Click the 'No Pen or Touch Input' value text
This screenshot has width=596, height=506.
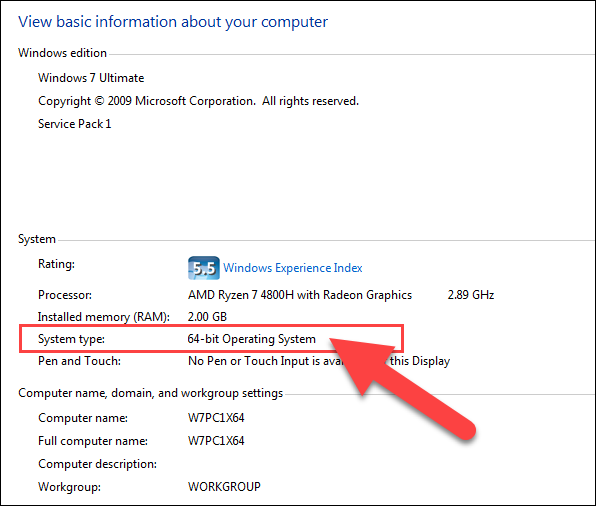(x=319, y=361)
